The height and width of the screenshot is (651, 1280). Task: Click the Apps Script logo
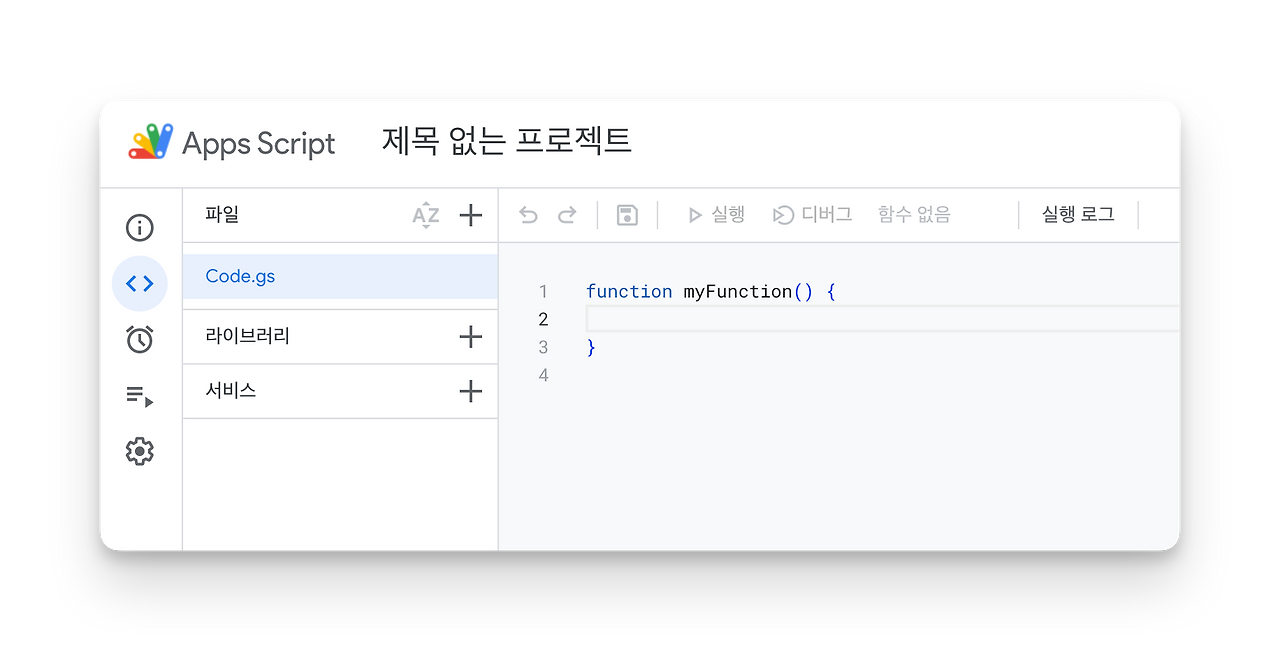pos(148,142)
